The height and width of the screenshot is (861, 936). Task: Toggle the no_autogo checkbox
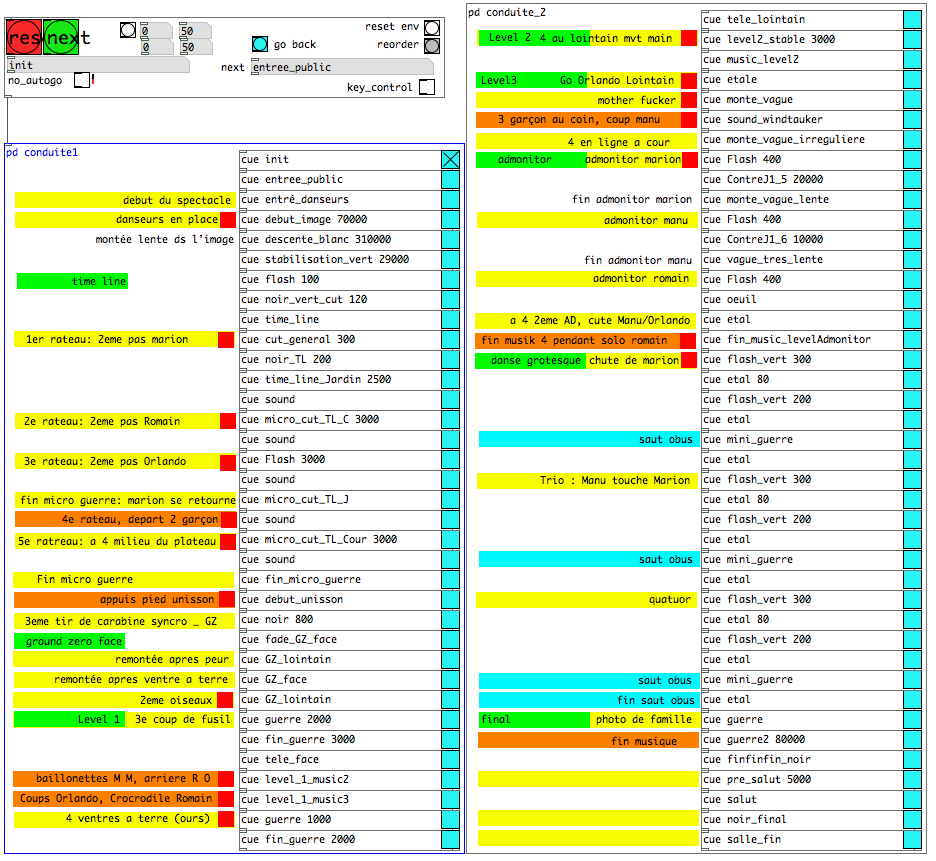click(x=82, y=80)
